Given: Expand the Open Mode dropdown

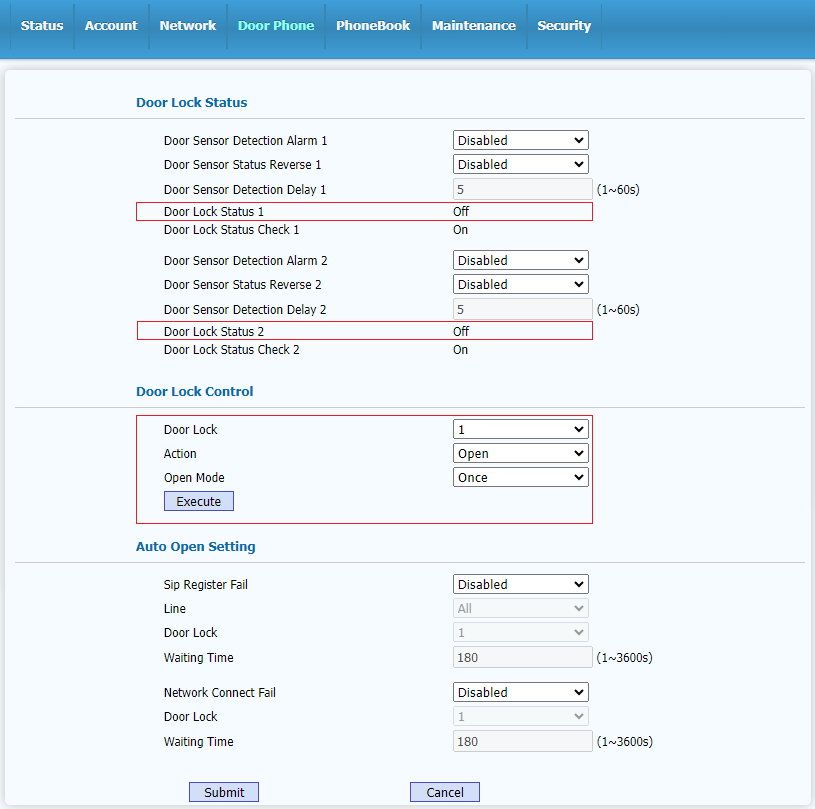Looking at the screenshot, I should point(520,478).
